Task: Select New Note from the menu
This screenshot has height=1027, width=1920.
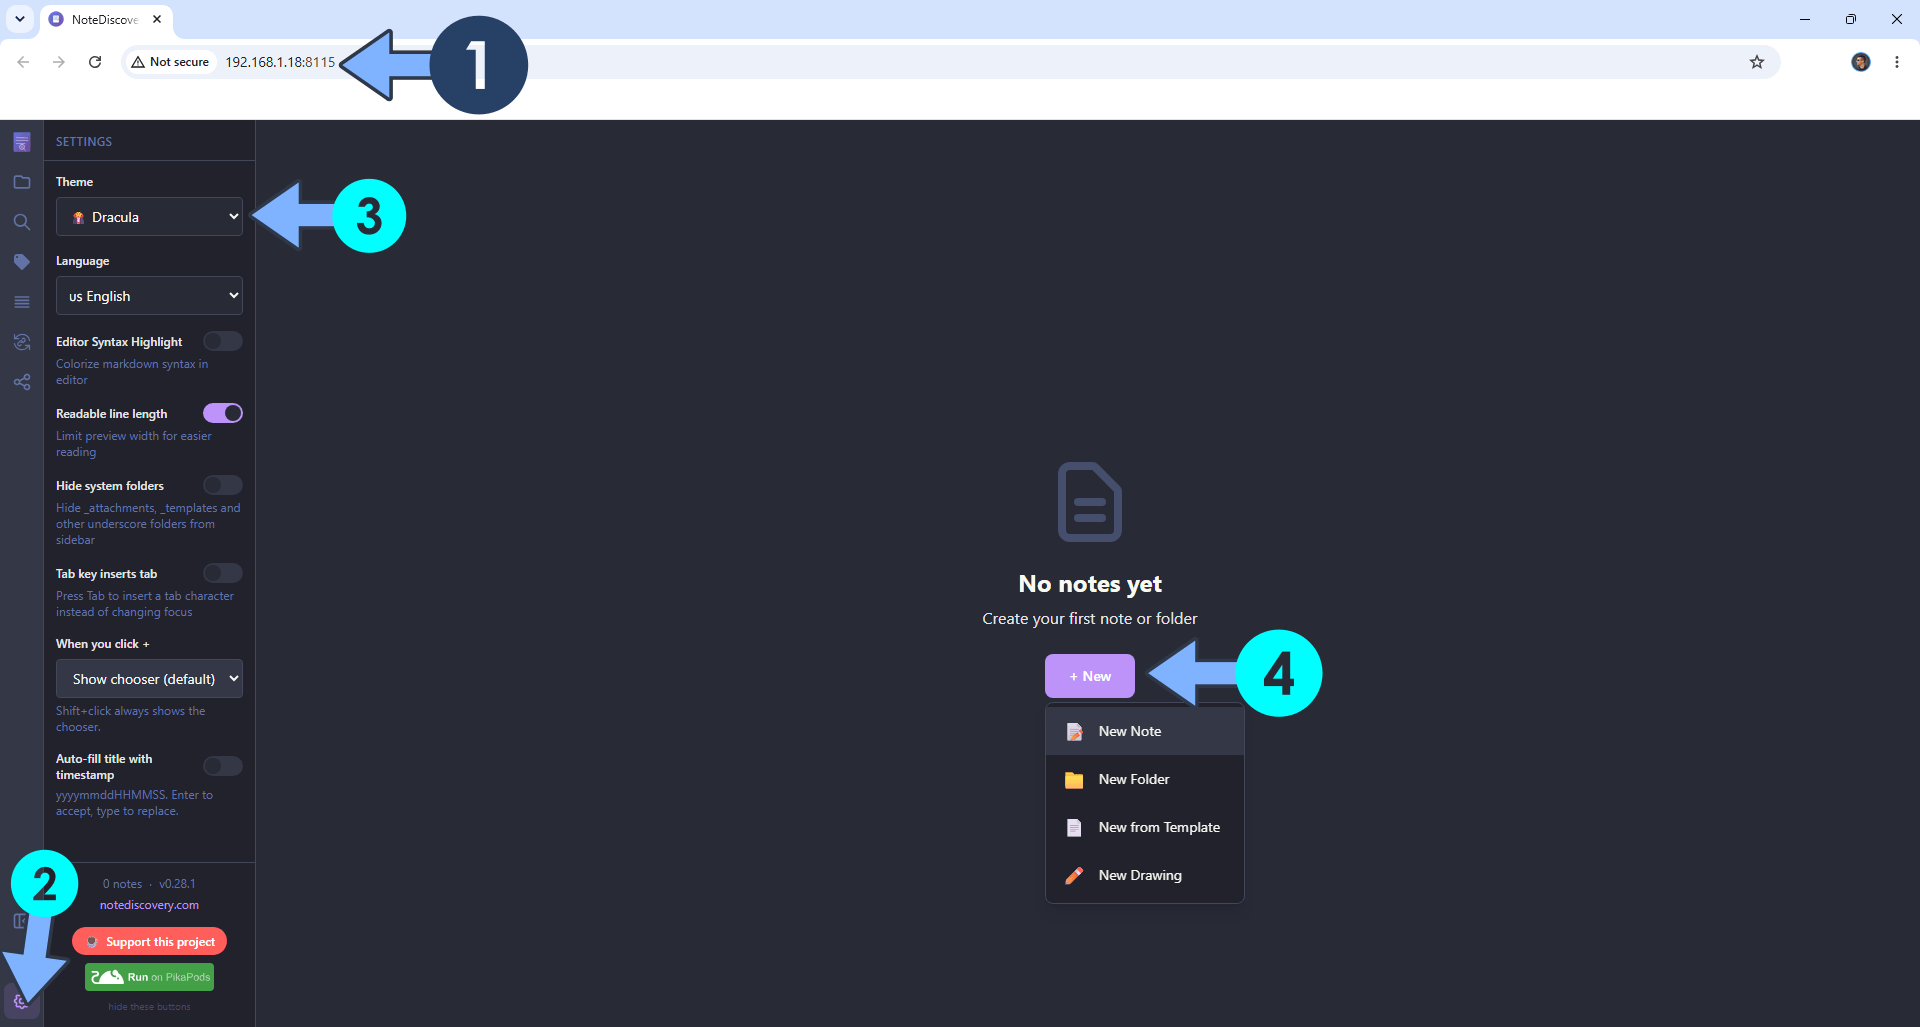Action: coord(1145,732)
